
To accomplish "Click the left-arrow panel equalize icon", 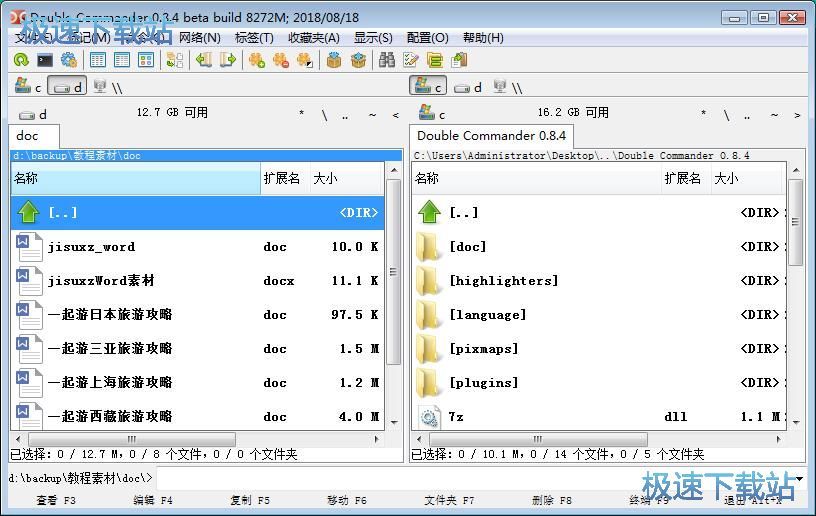I will tap(203, 60).
